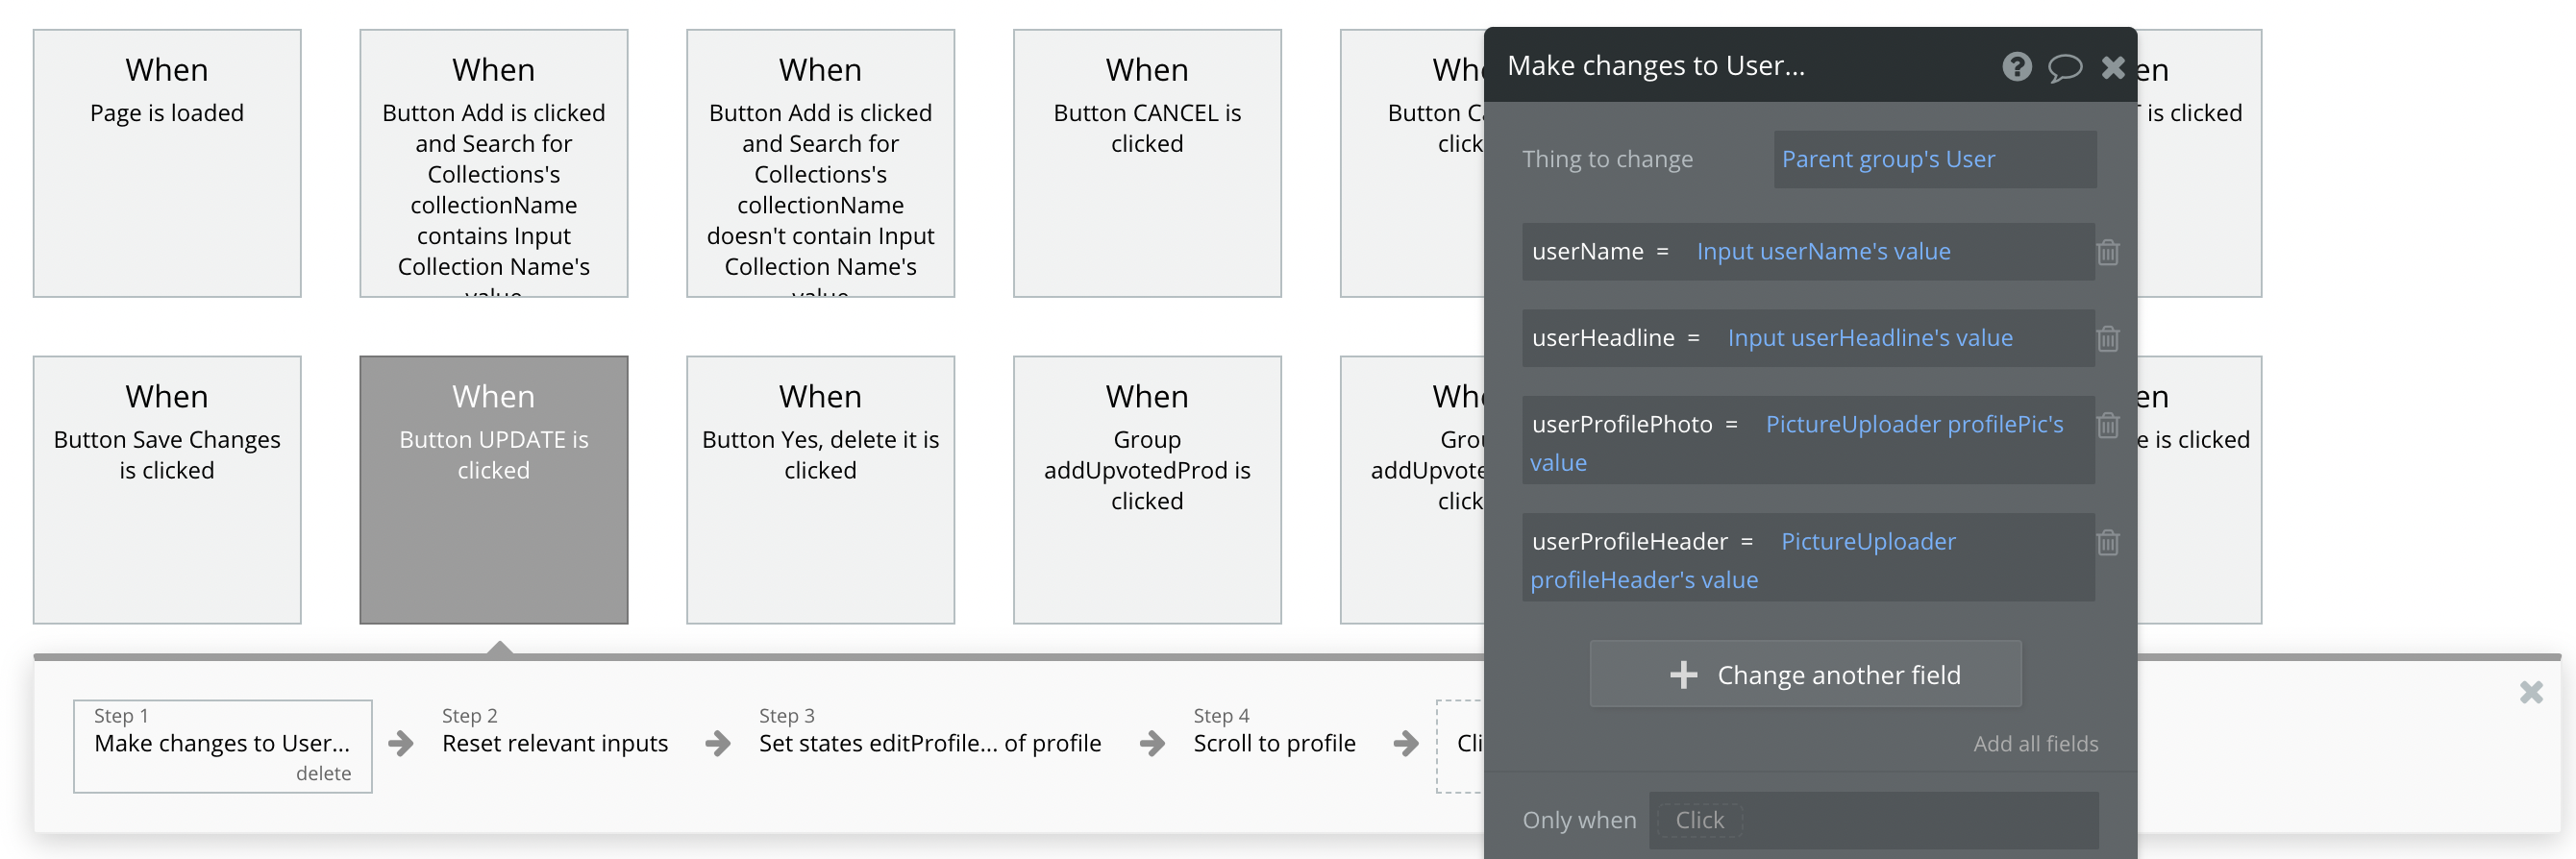Delete the userName field with trash icon
The image size is (2576, 859).
click(x=2108, y=252)
